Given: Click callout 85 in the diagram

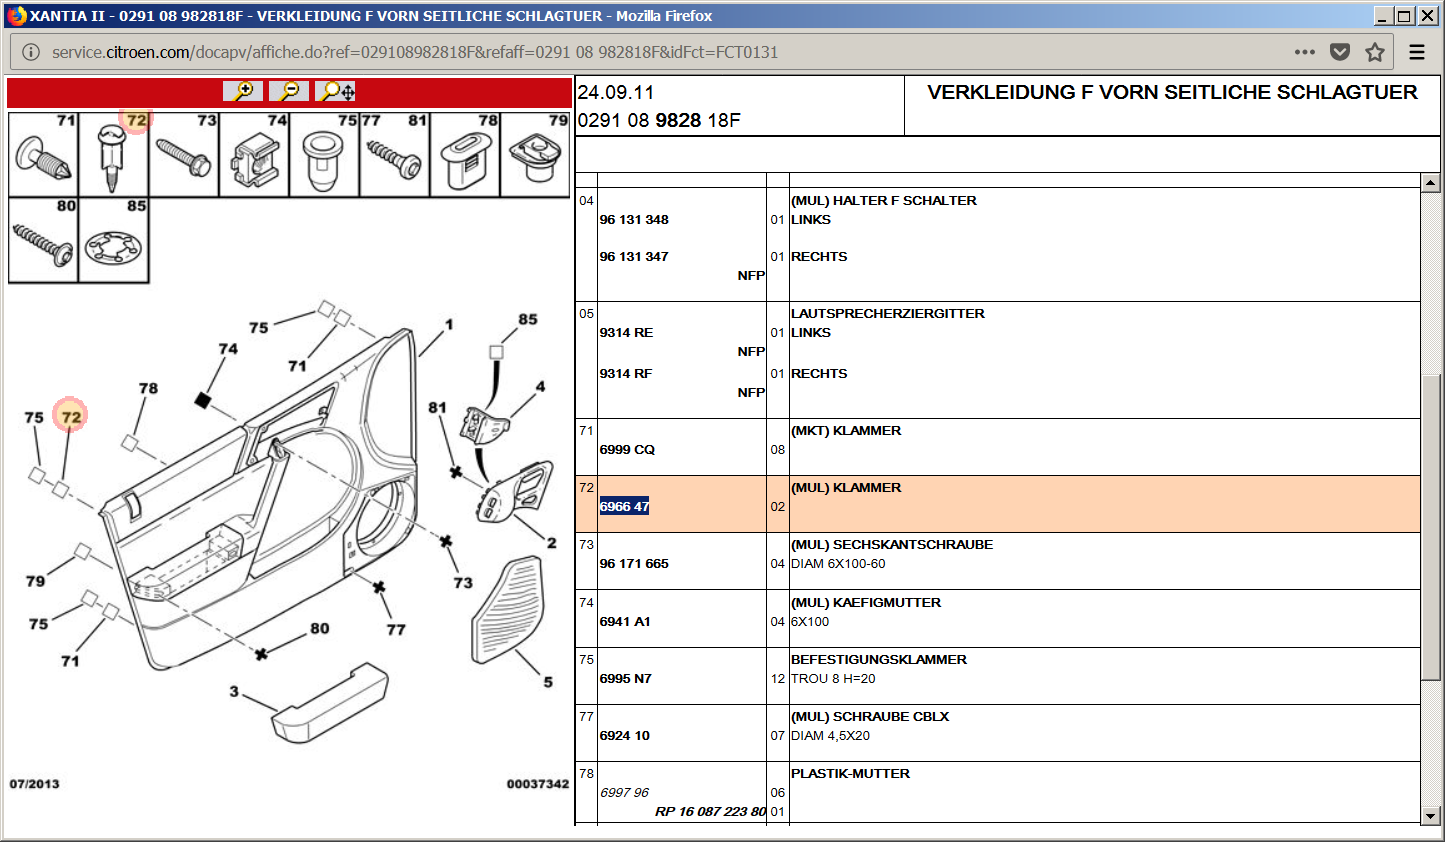Looking at the screenshot, I should (528, 319).
